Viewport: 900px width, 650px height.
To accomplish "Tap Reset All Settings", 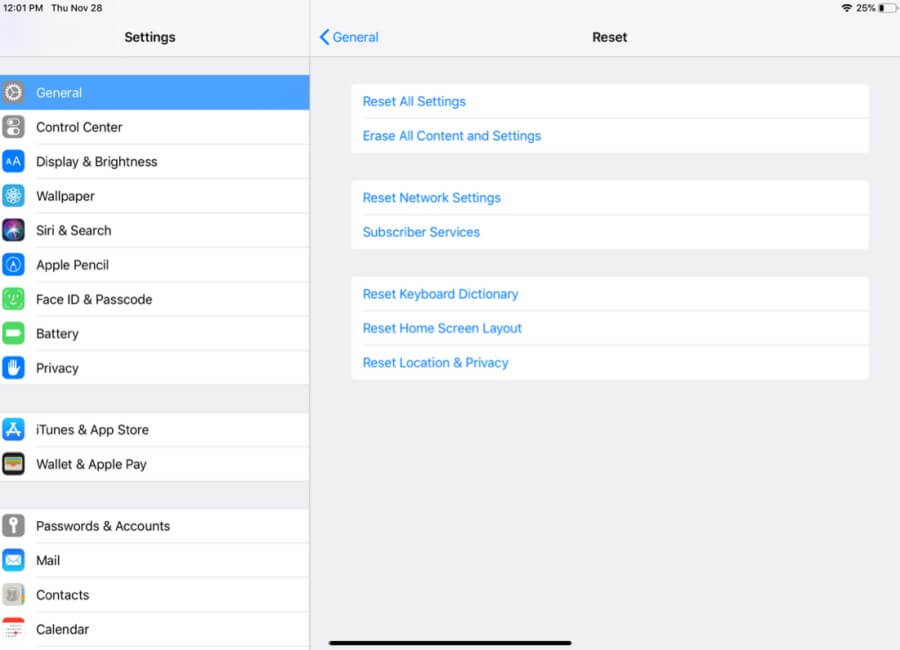I will [414, 101].
